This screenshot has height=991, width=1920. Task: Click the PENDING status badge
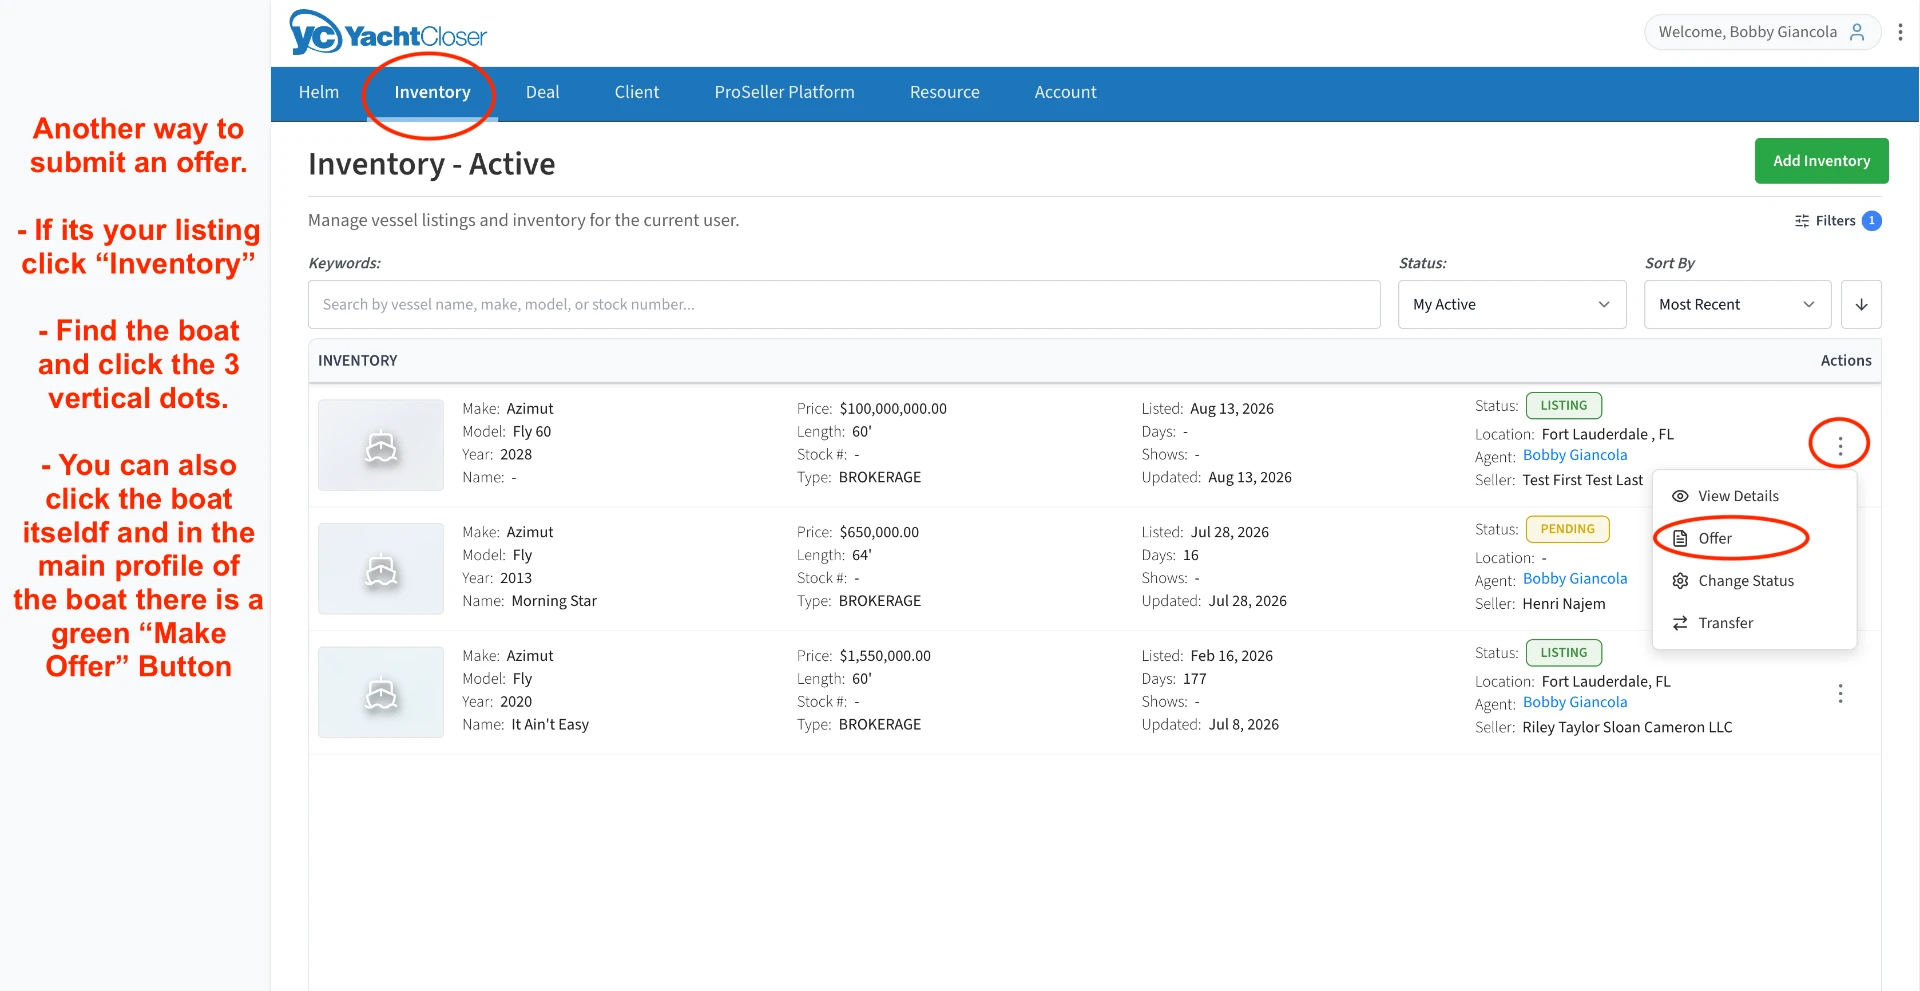1568,529
